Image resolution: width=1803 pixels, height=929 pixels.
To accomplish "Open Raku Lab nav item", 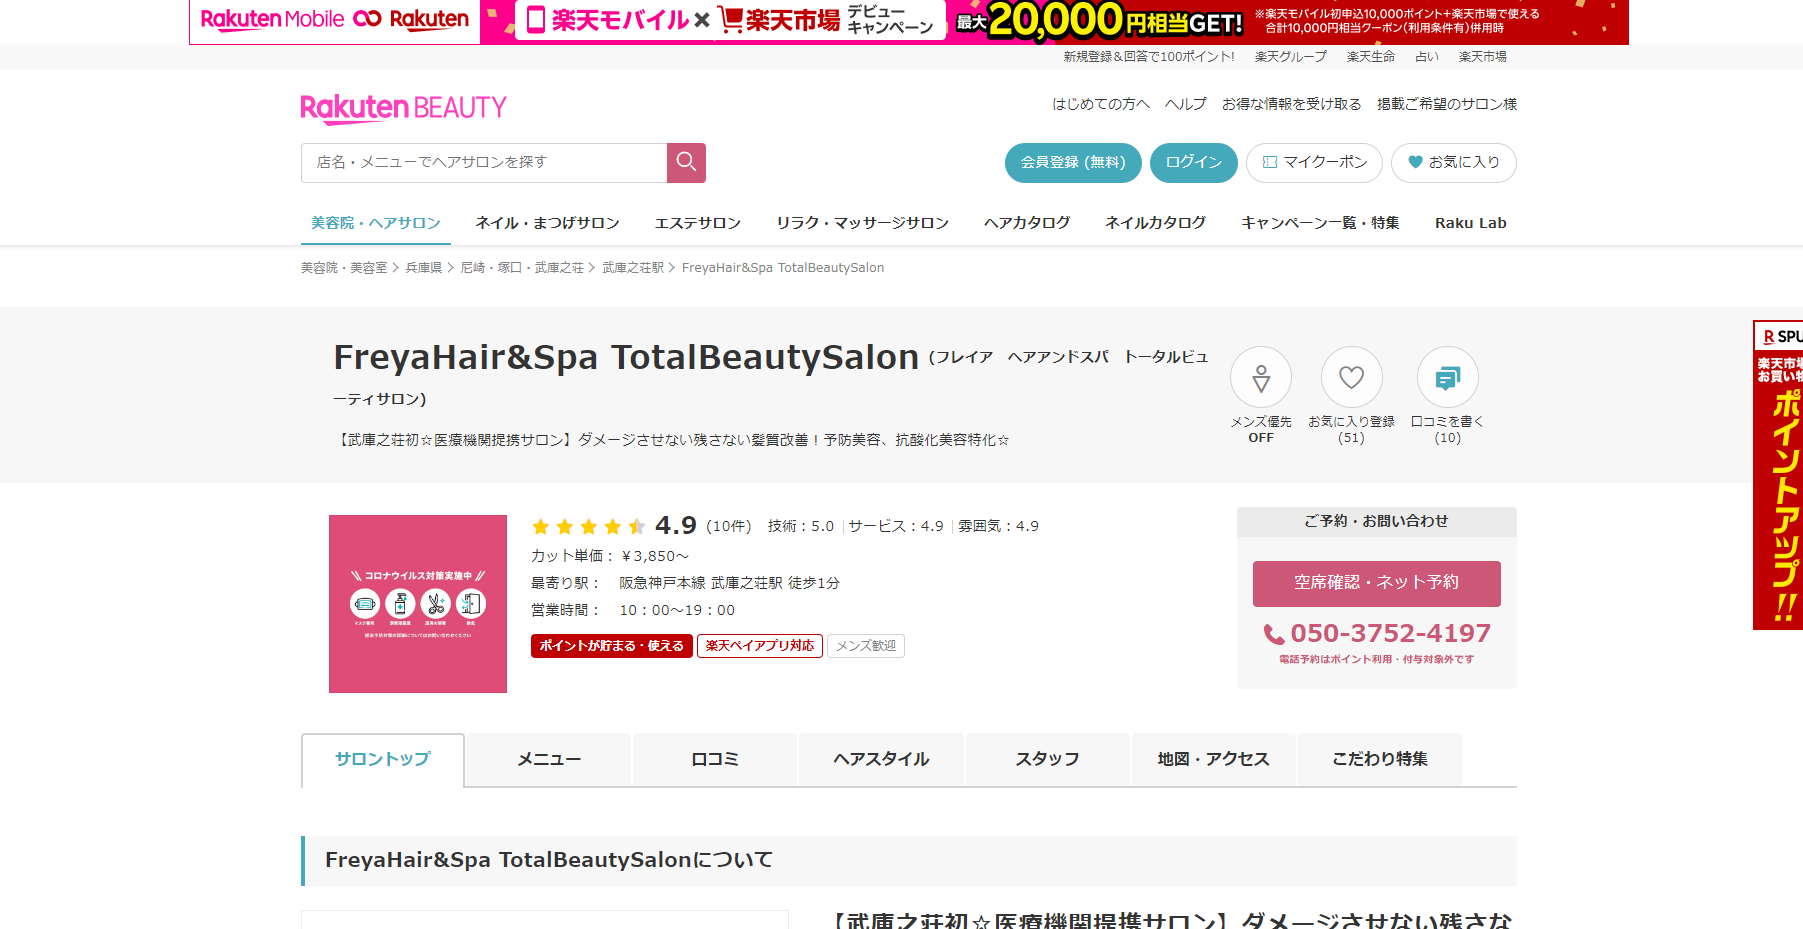I will pos(1470,223).
